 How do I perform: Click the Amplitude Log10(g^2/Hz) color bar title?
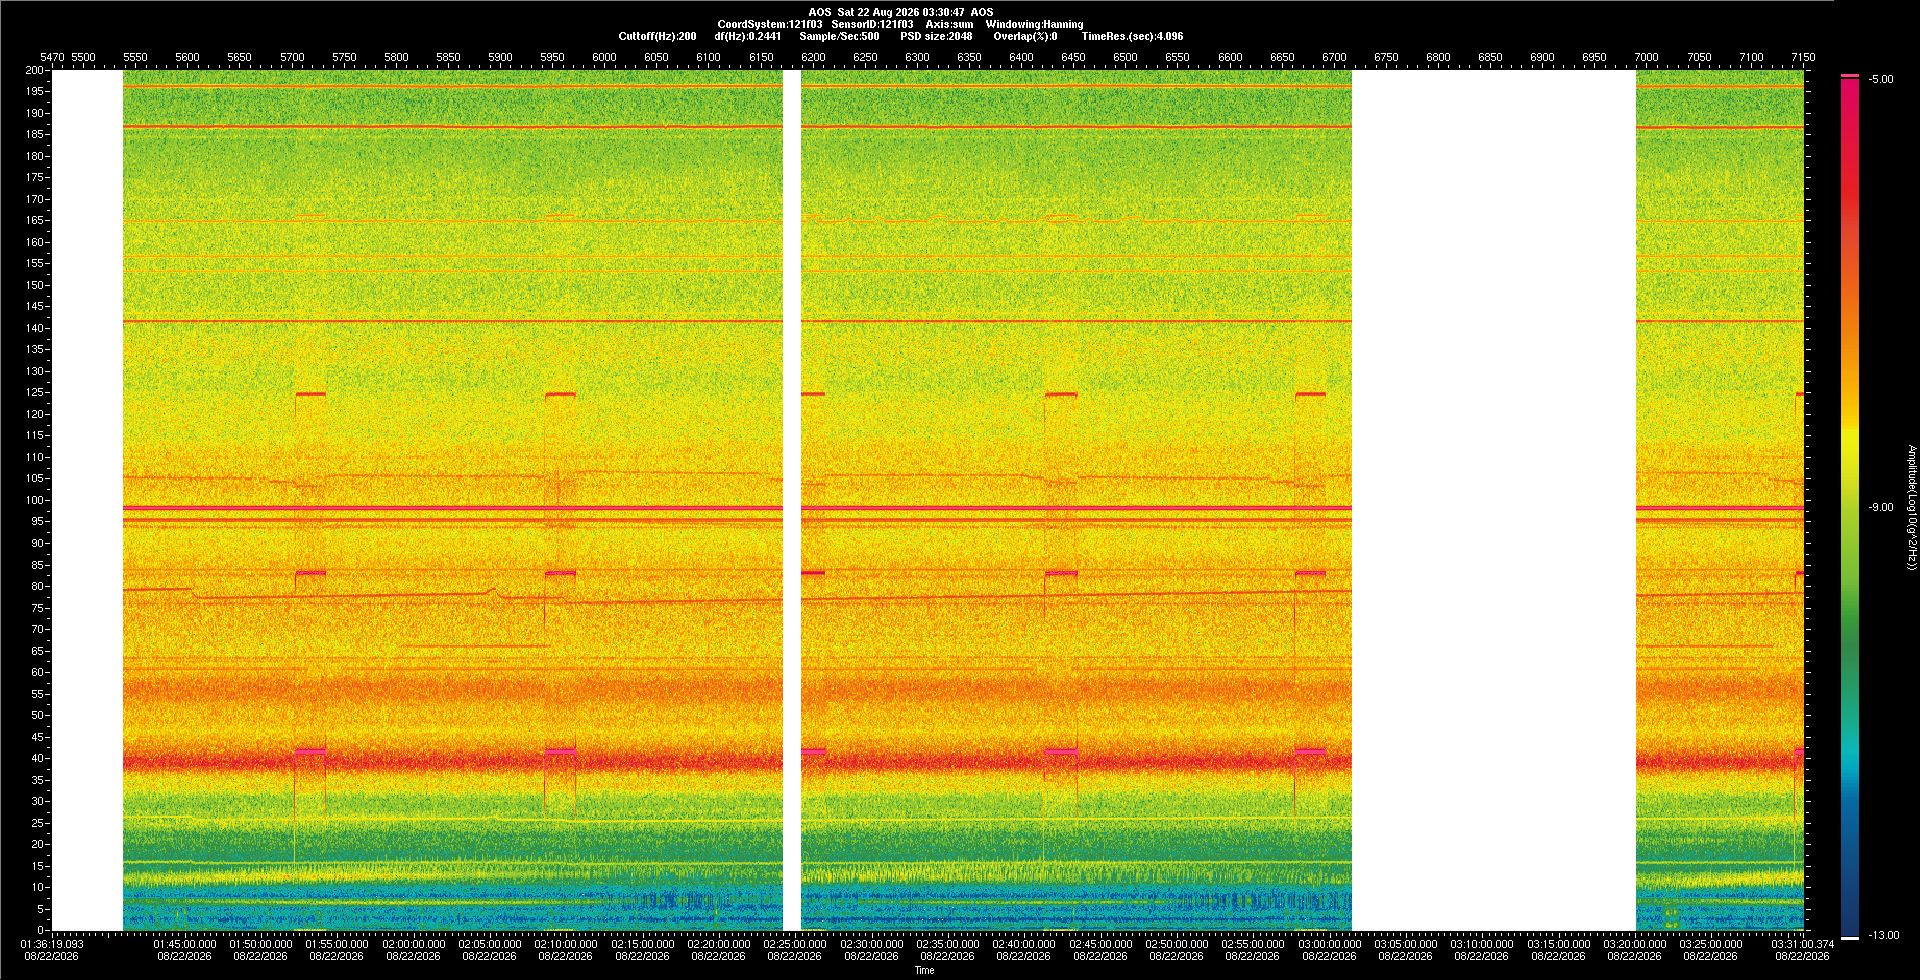pyautogui.click(x=1911, y=507)
